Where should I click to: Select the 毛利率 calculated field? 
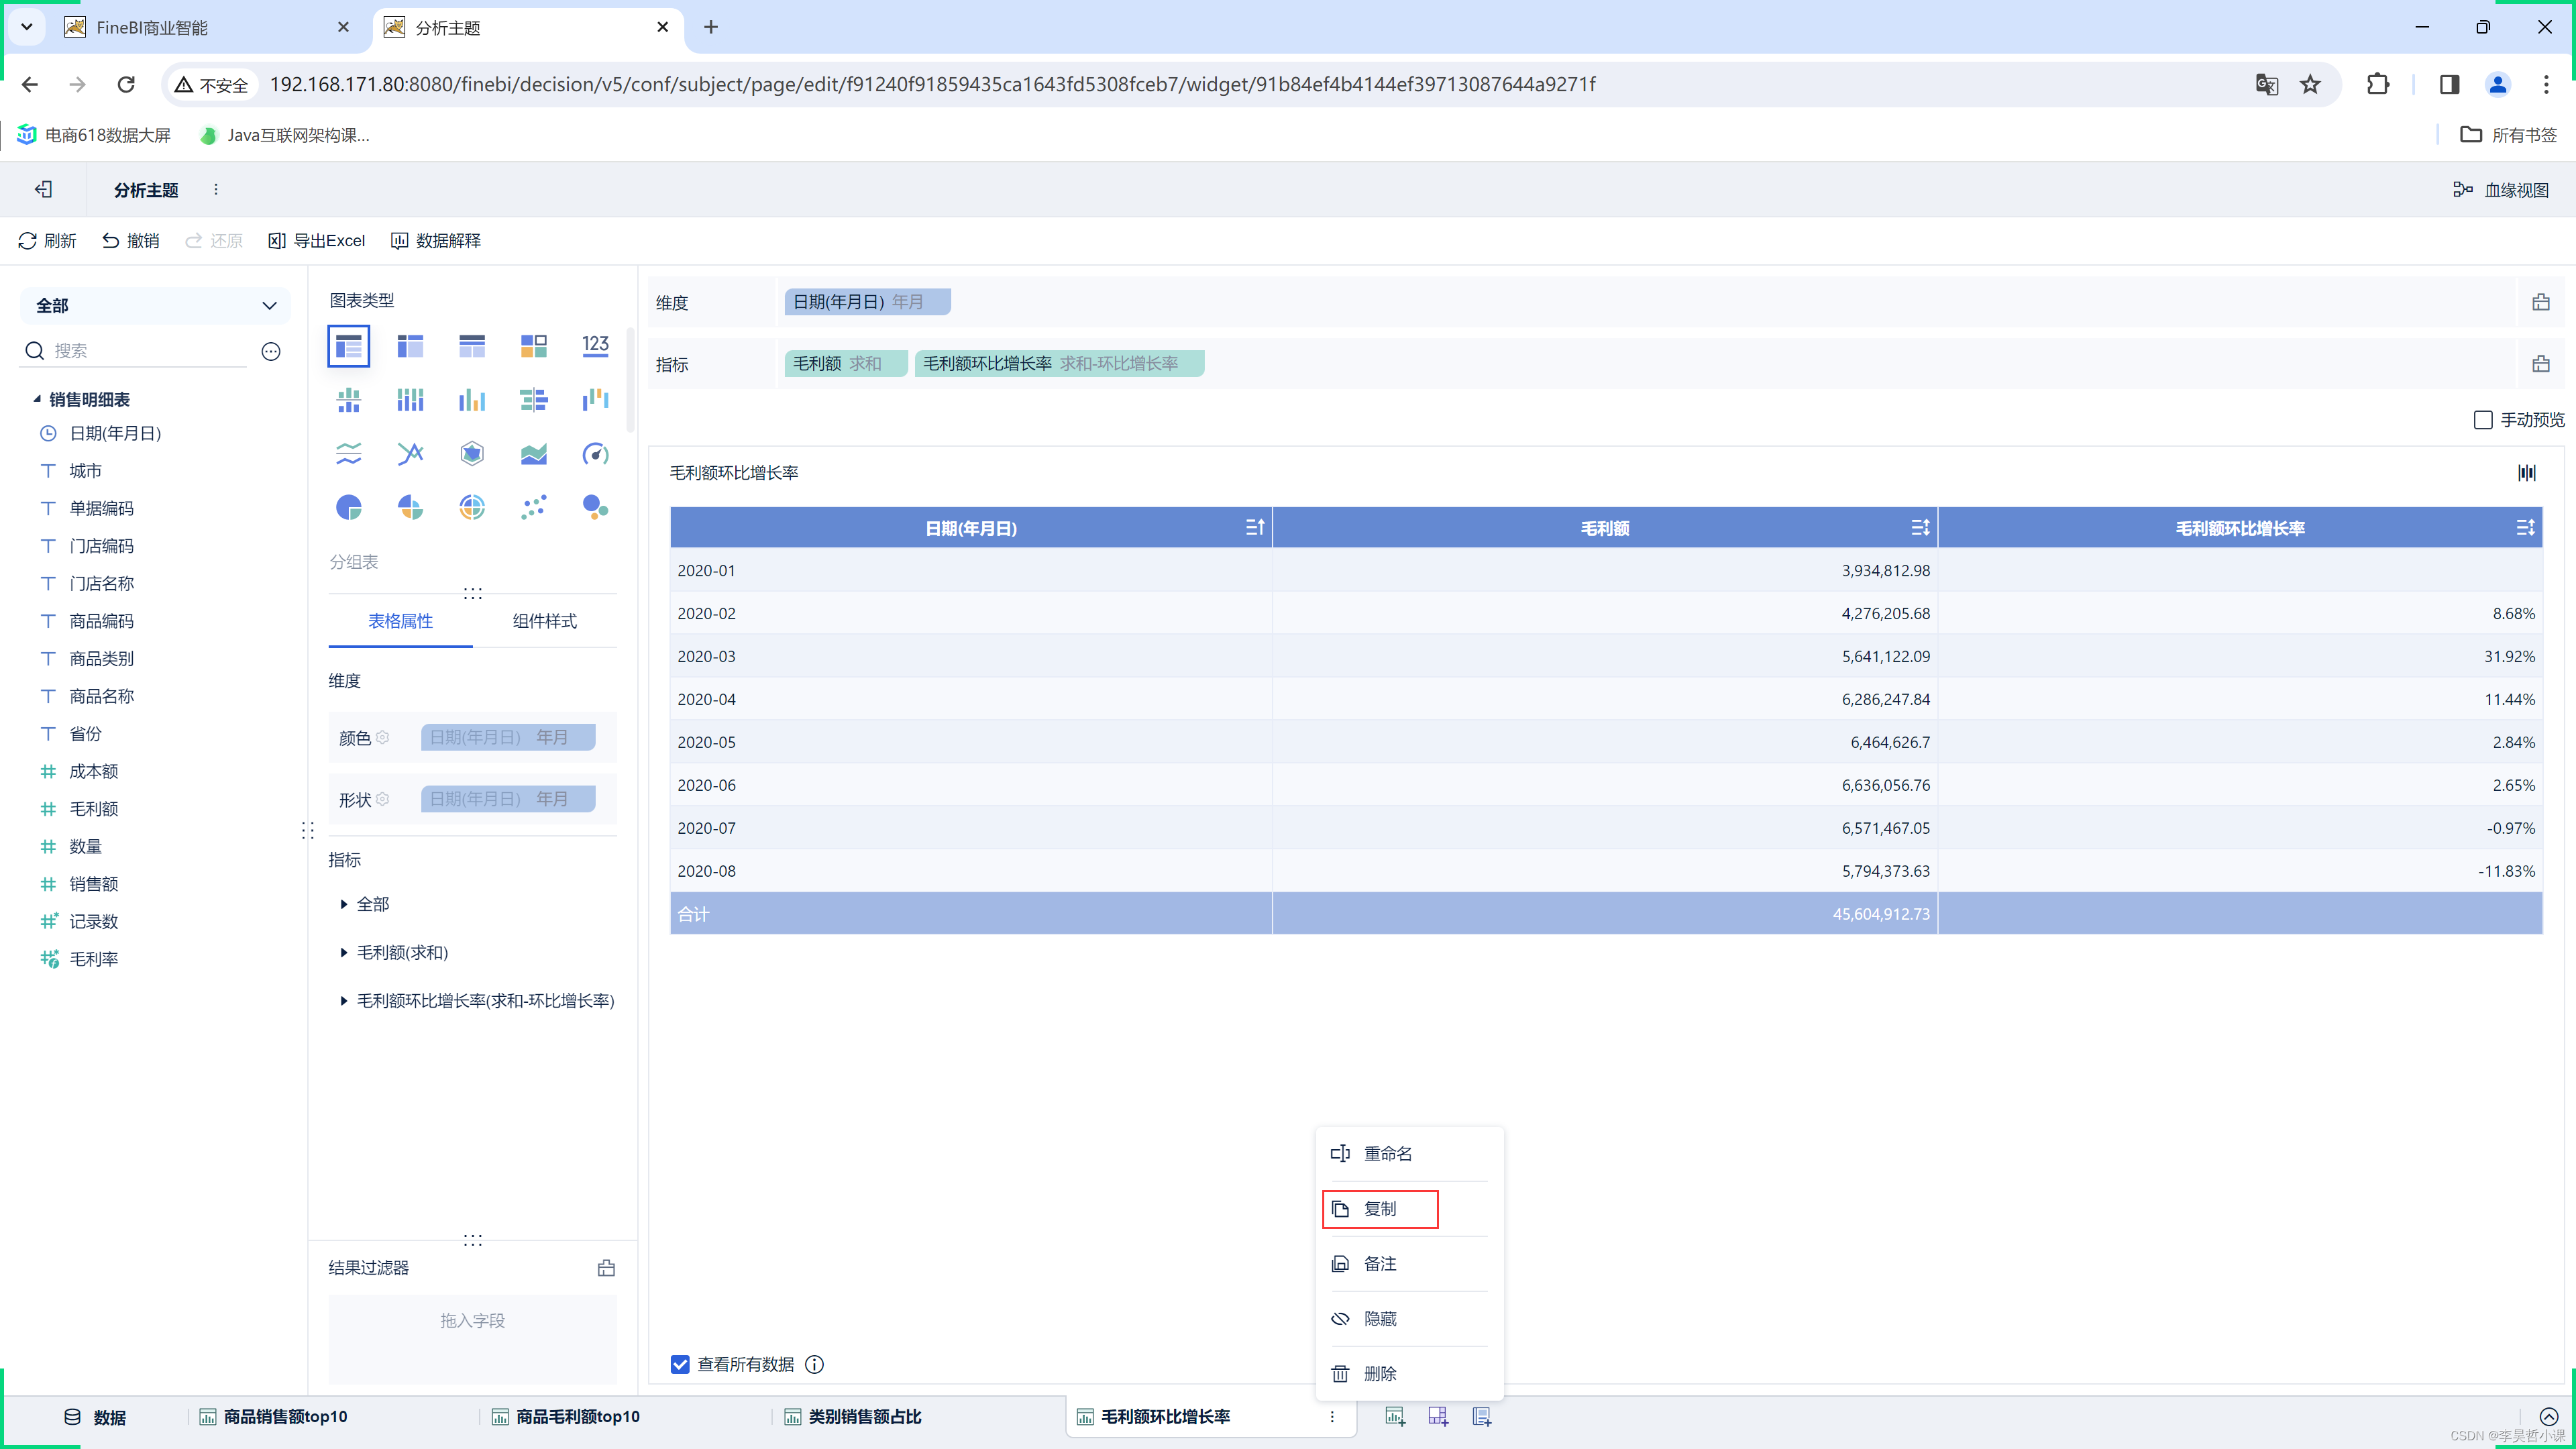click(94, 959)
